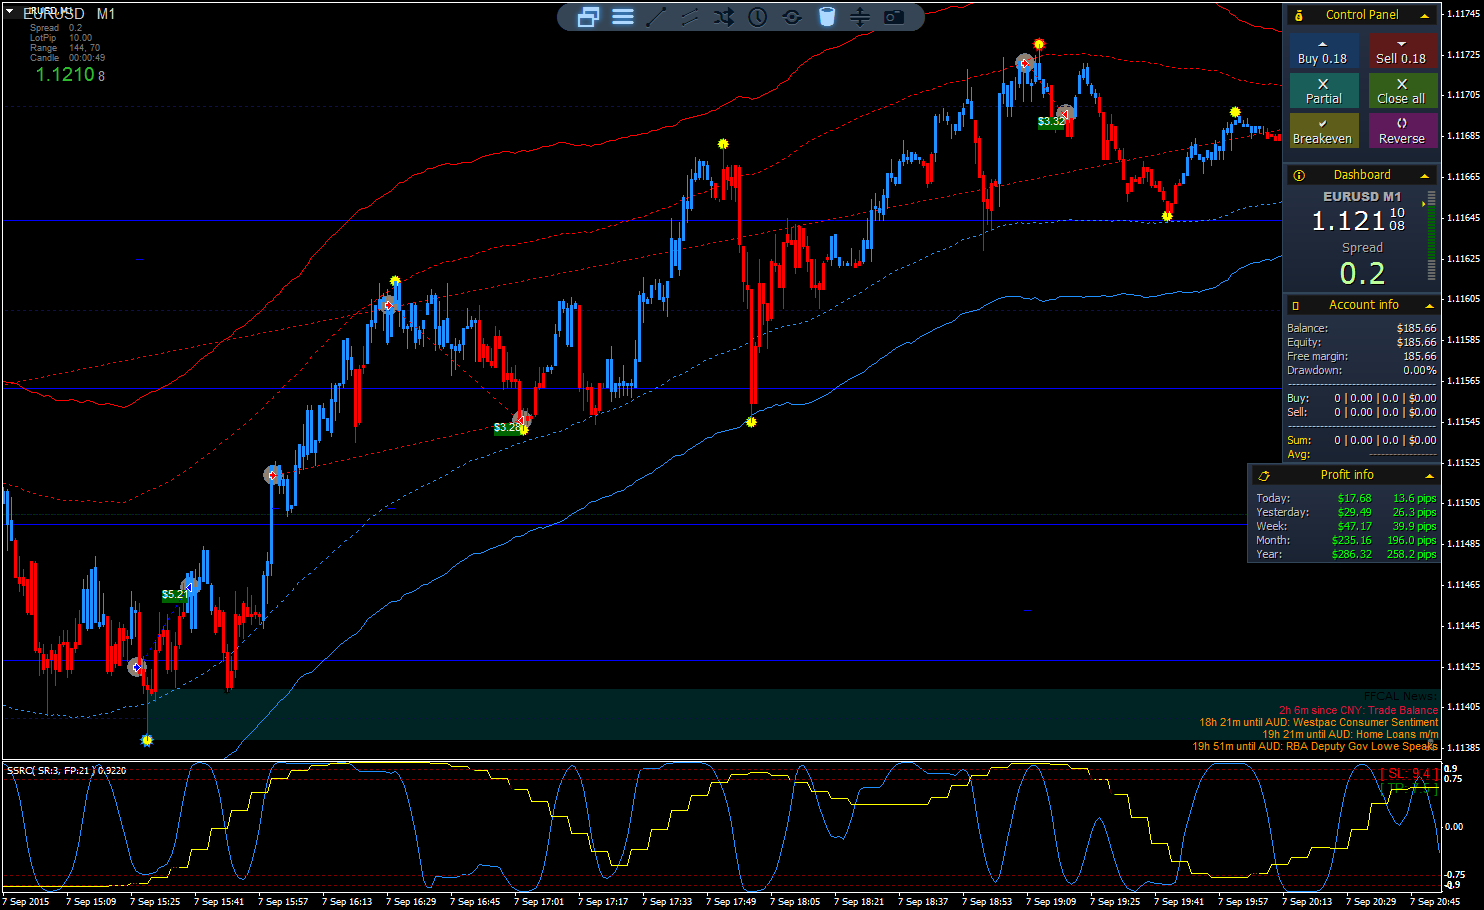The image size is (1484, 910).
Task: Click the $3.28 profit label on chart
Action: click(x=507, y=428)
